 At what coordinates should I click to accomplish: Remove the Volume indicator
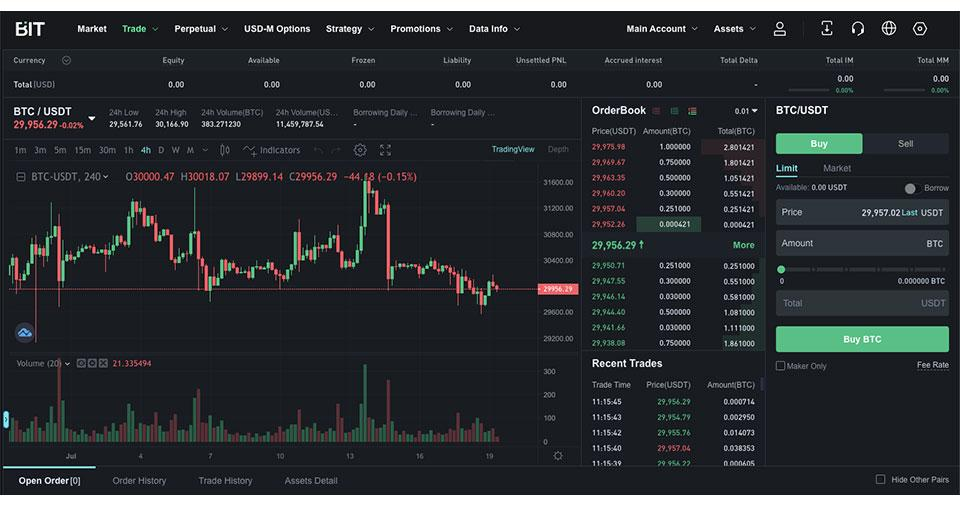click(x=103, y=363)
